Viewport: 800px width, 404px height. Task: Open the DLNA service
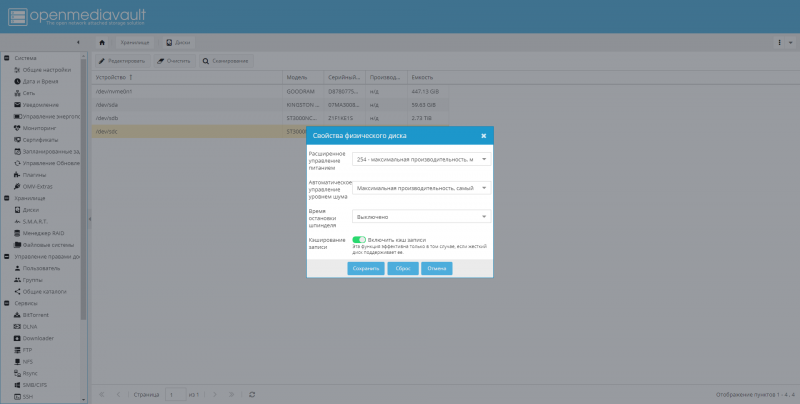click(x=26, y=327)
